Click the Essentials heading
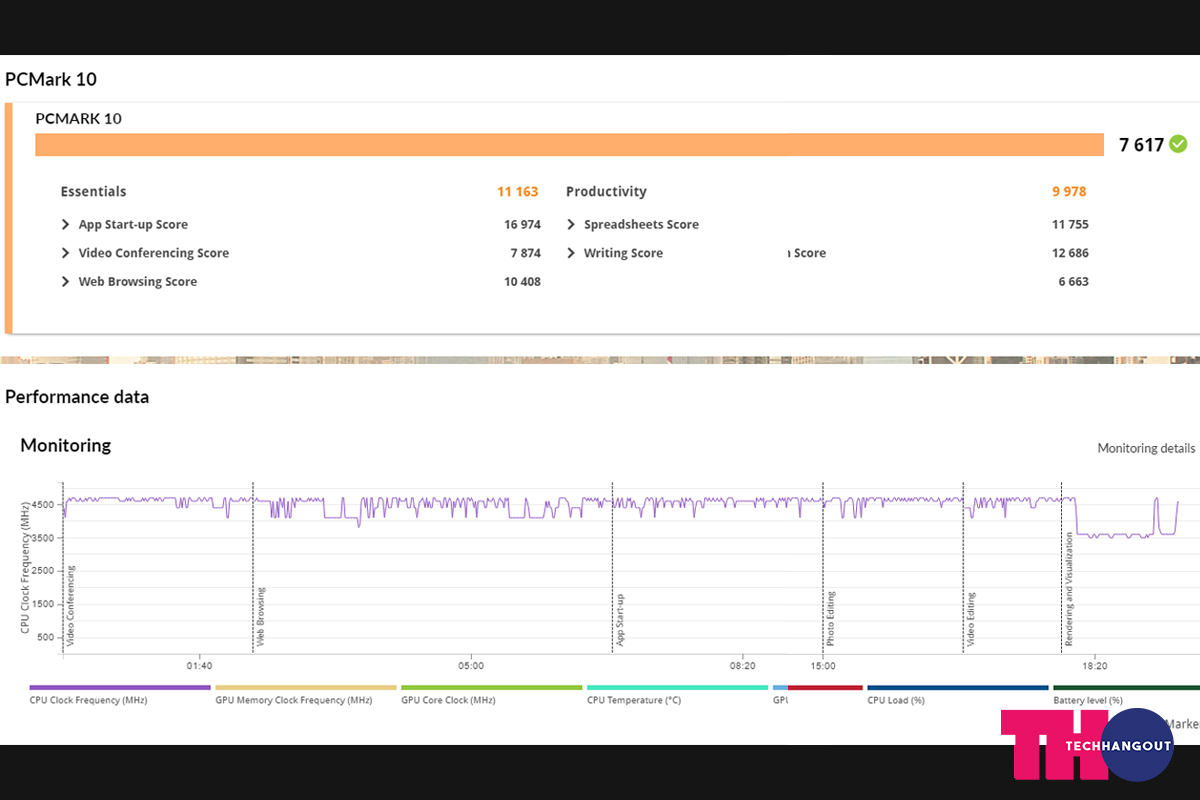The image size is (1200, 800). 94,192
